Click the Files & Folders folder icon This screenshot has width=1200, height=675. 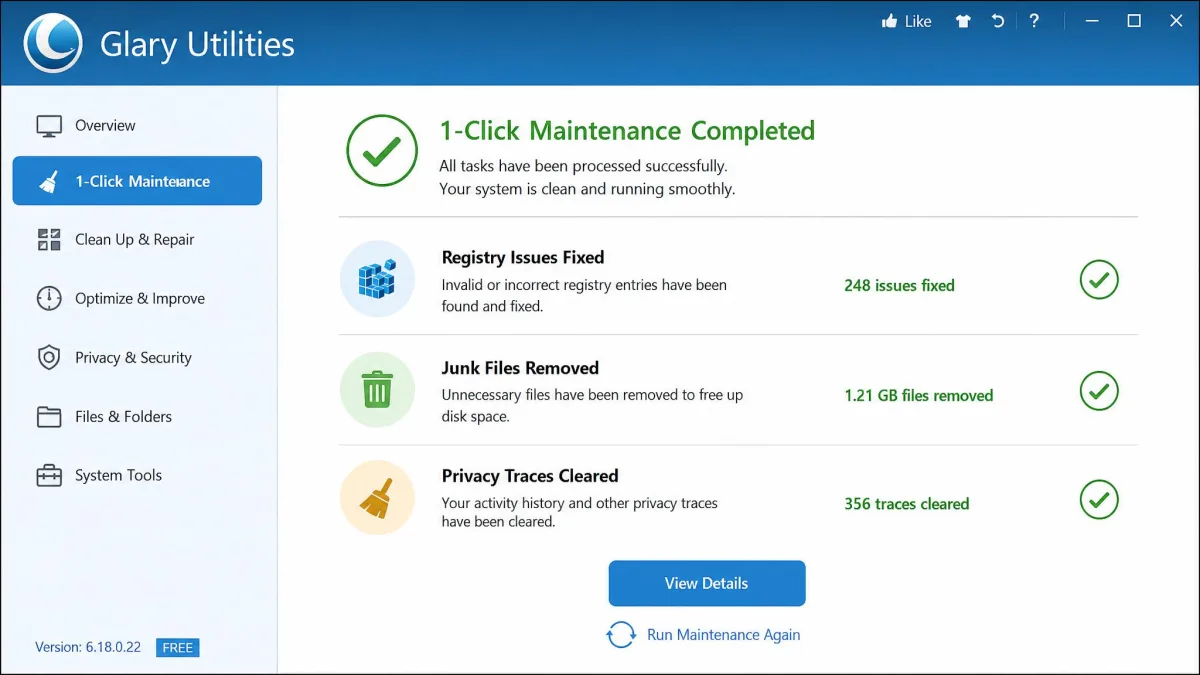tap(49, 416)
